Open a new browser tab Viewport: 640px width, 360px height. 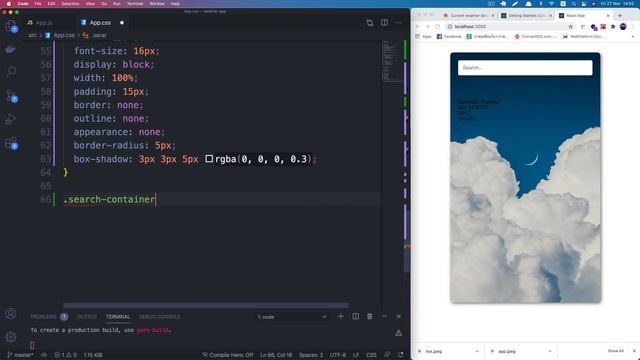620,16
